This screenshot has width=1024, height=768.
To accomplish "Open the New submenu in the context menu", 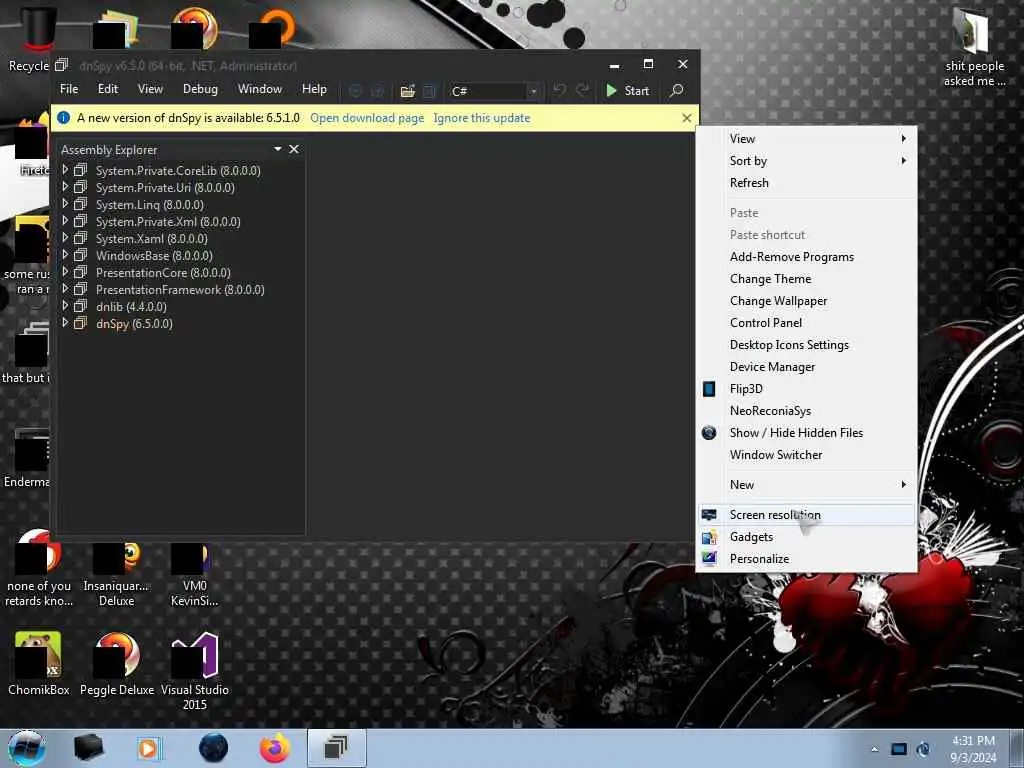I will coord(807,485).
